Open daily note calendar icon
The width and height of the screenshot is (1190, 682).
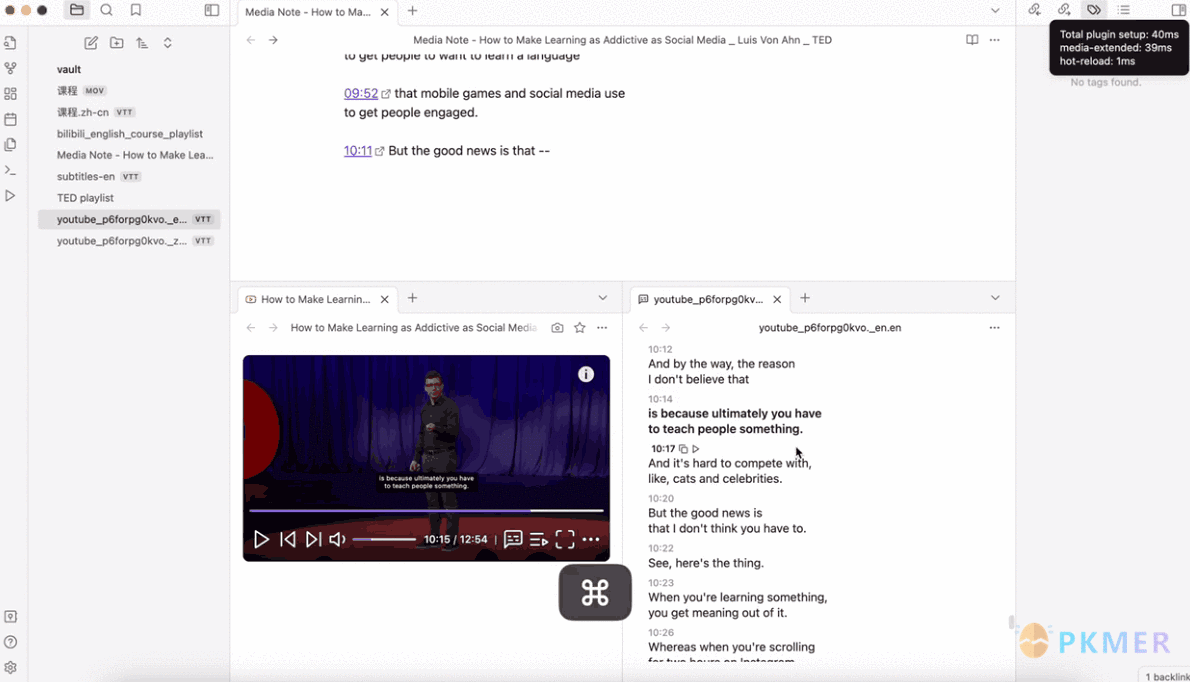pos(11,119)
